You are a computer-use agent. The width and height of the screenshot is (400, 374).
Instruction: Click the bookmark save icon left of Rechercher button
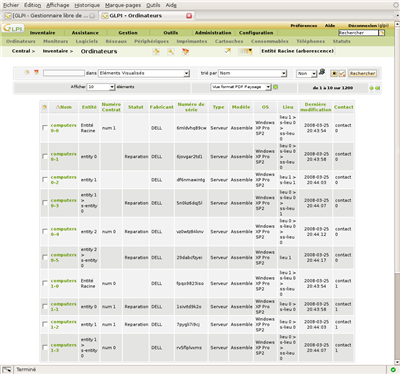(334, 73)
